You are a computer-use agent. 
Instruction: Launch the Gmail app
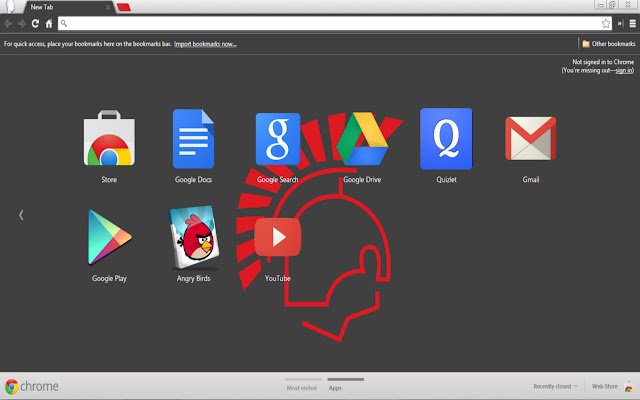pyautogui.click(x=531, y=138)
